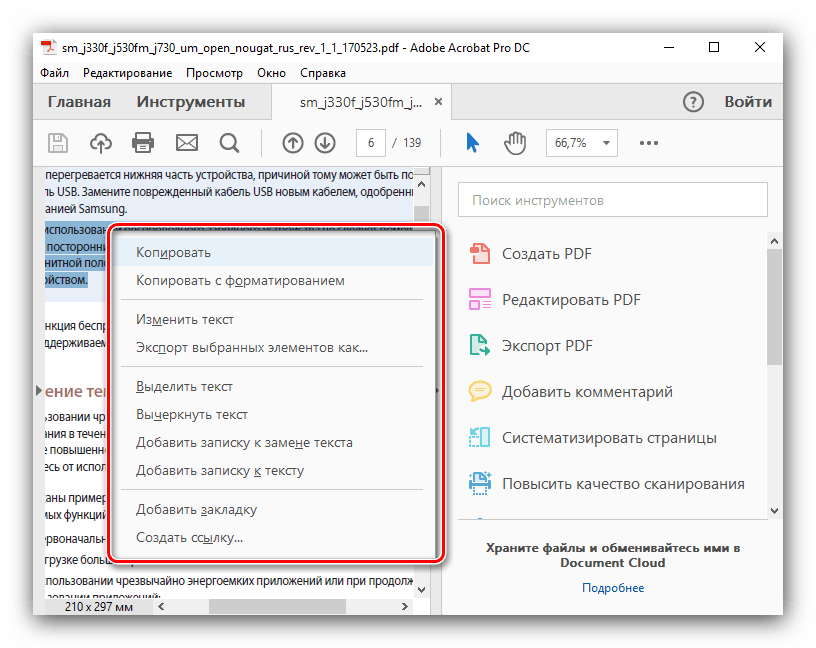Follow the Подробнее link

point(613,588)
